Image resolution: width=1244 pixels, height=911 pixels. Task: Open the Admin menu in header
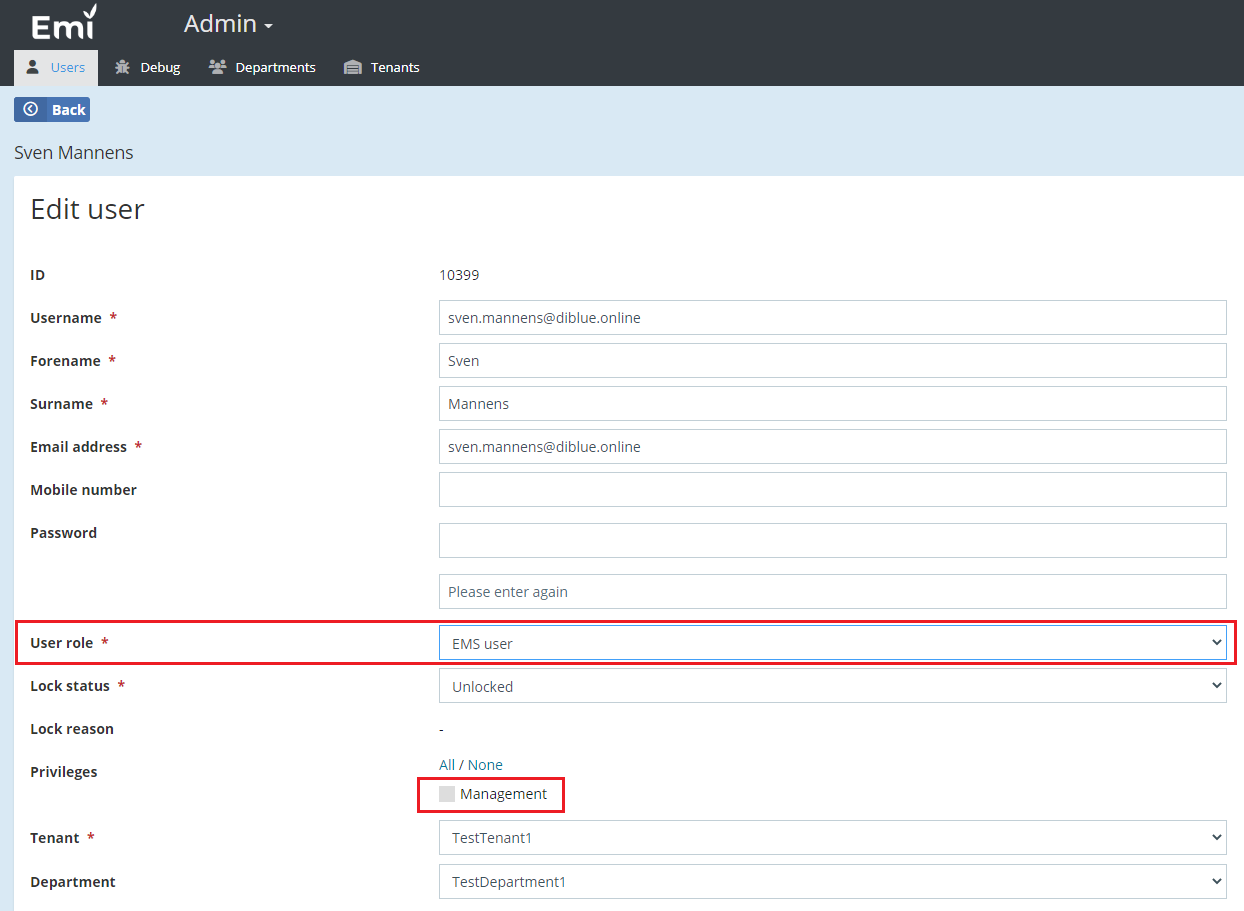(228, 24)
